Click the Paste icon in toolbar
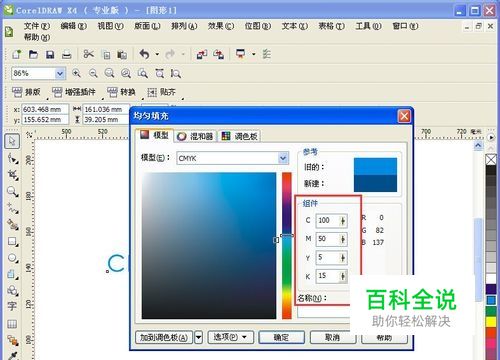 pyautogui.click(x=122, y=55)
